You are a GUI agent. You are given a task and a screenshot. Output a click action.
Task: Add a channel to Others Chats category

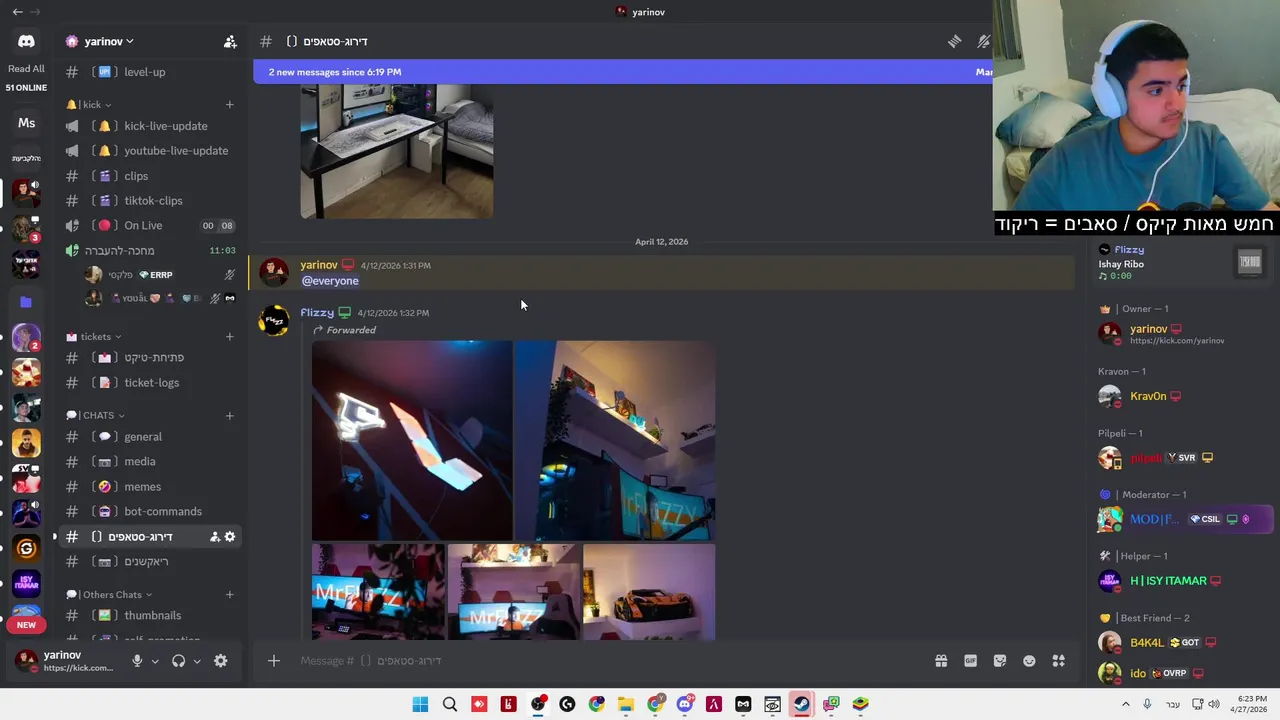tap(229, 594)
